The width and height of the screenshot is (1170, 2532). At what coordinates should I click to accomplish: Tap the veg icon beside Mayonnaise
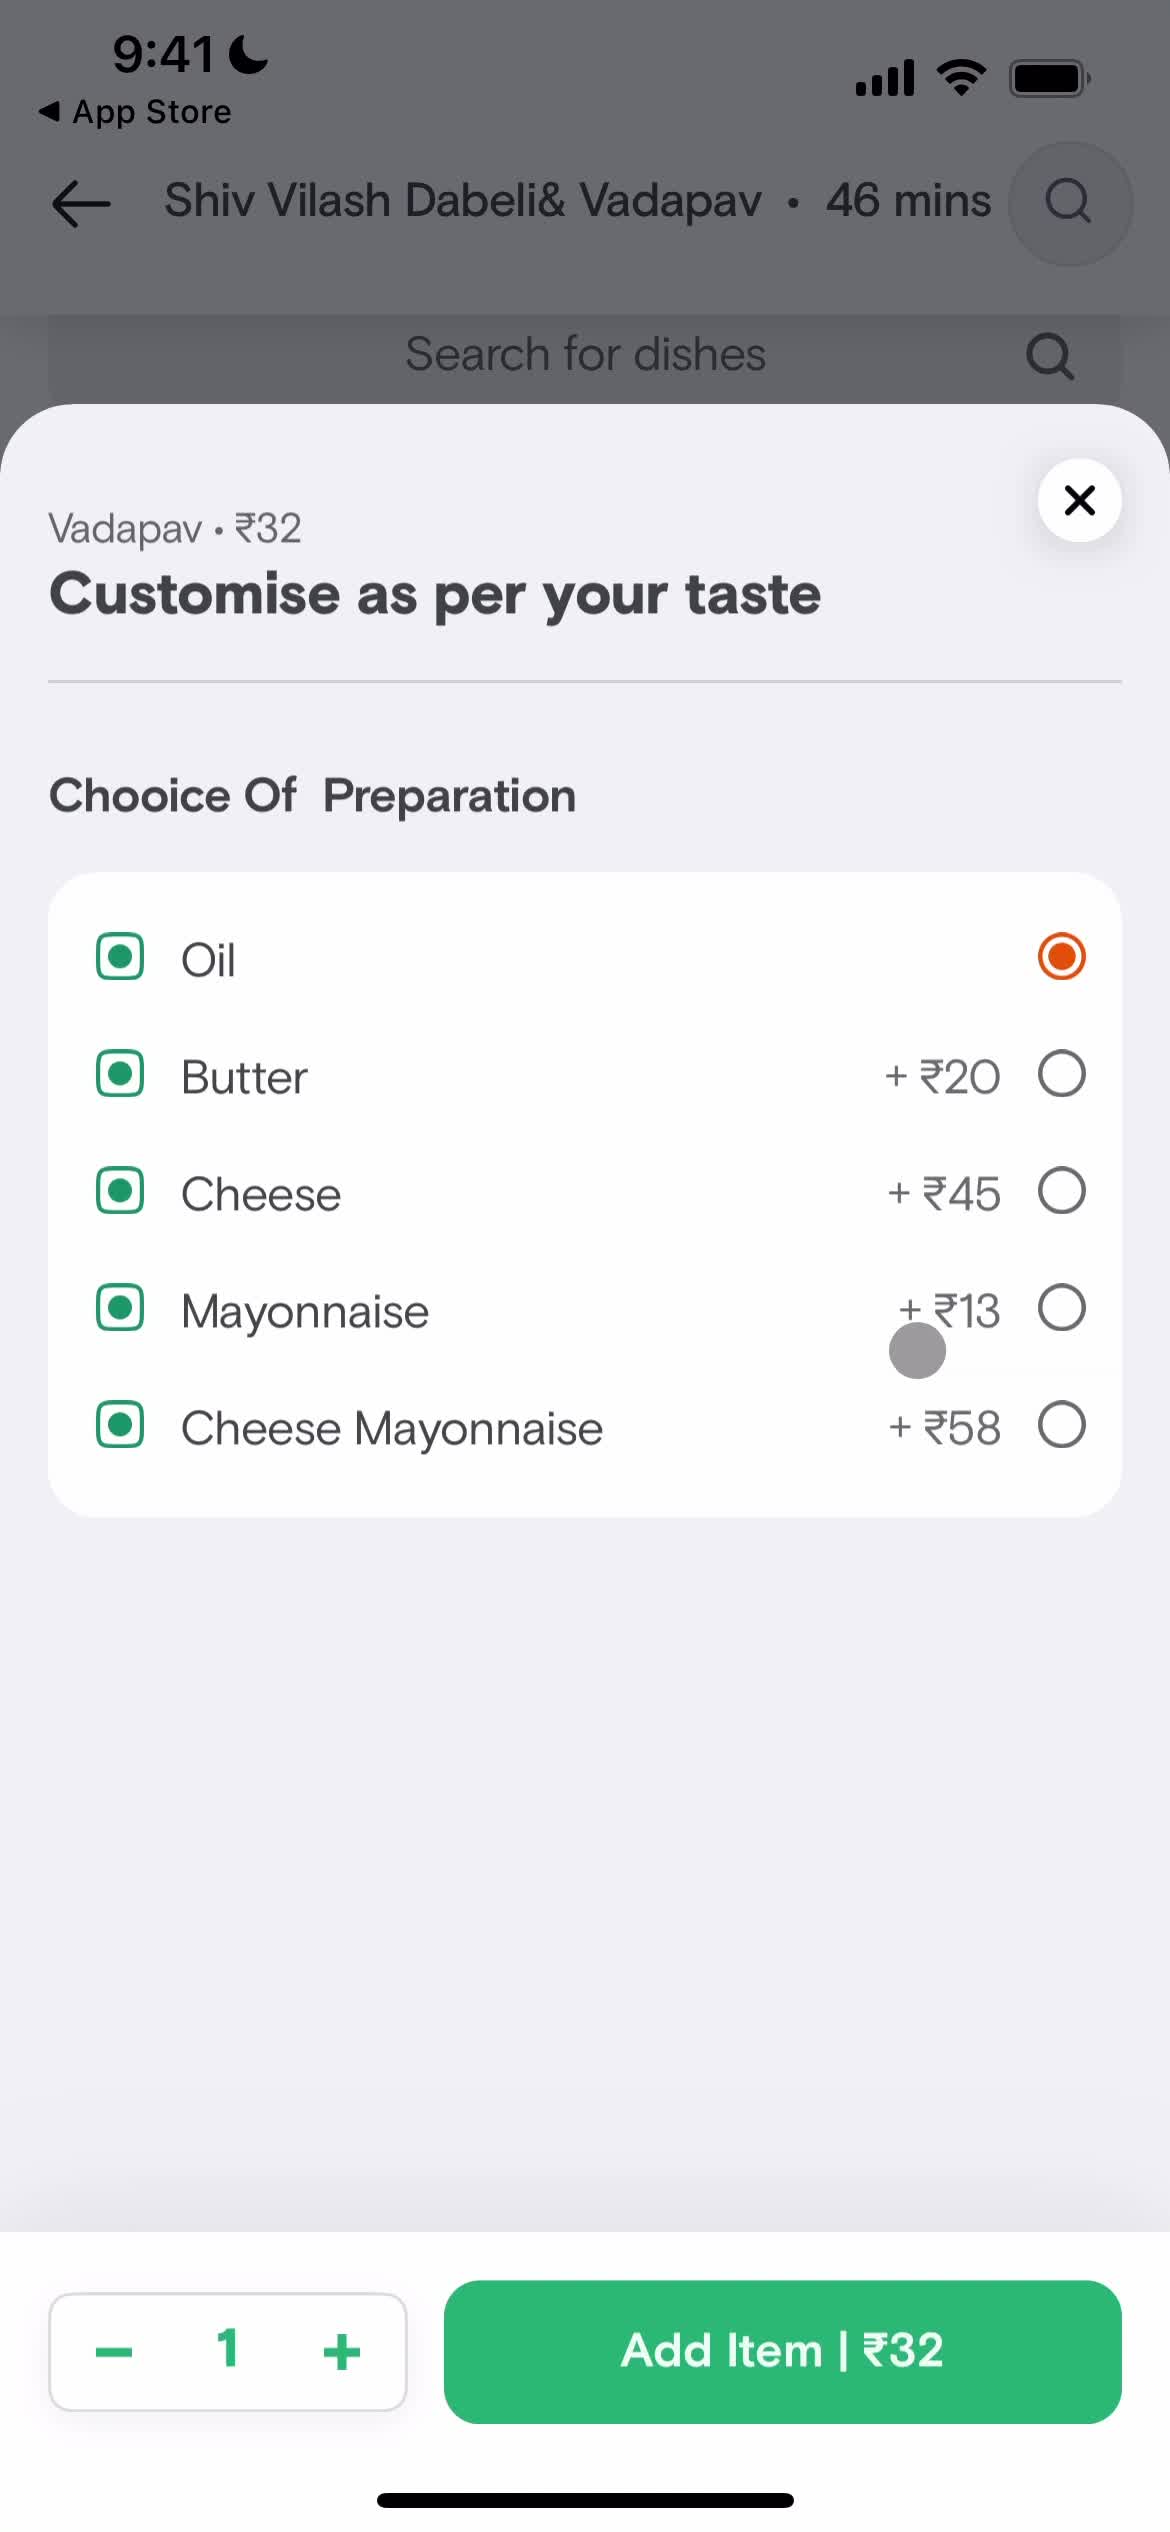[120, 1308]
